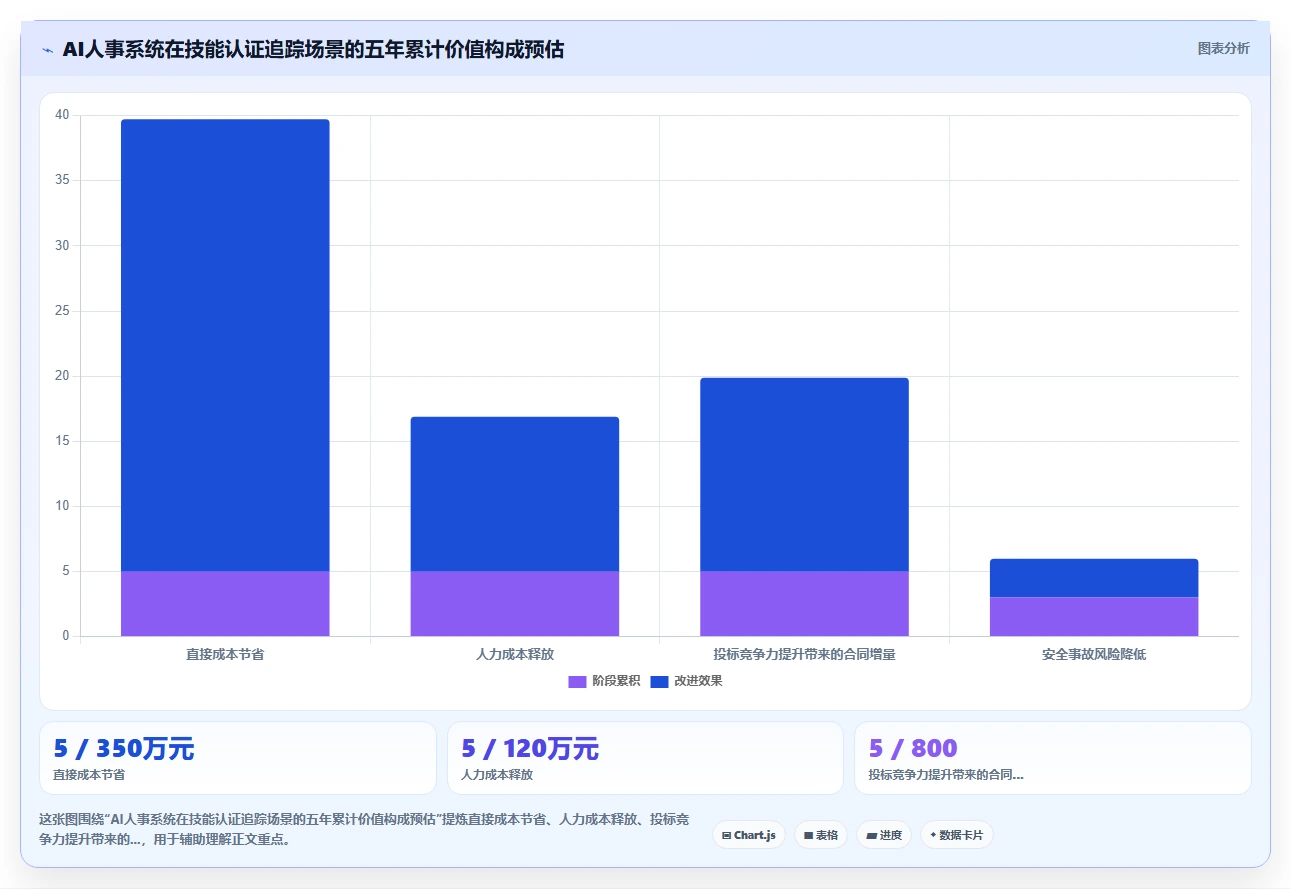The image size is (1291, 889).
Task: Click the 5 / 350万元 stat card
Action: [x=238, y=758]
